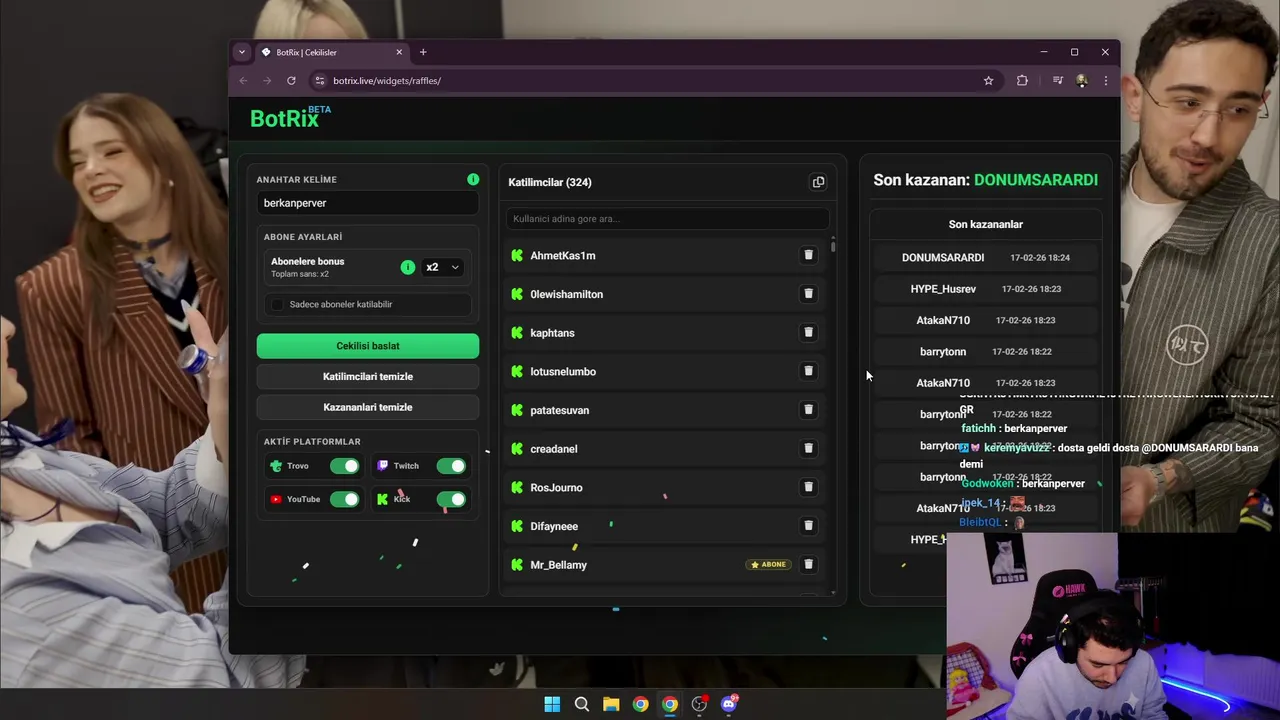Toggle Trovo platform off
This screenshot has height=720, width=1280.
point(345,466)
